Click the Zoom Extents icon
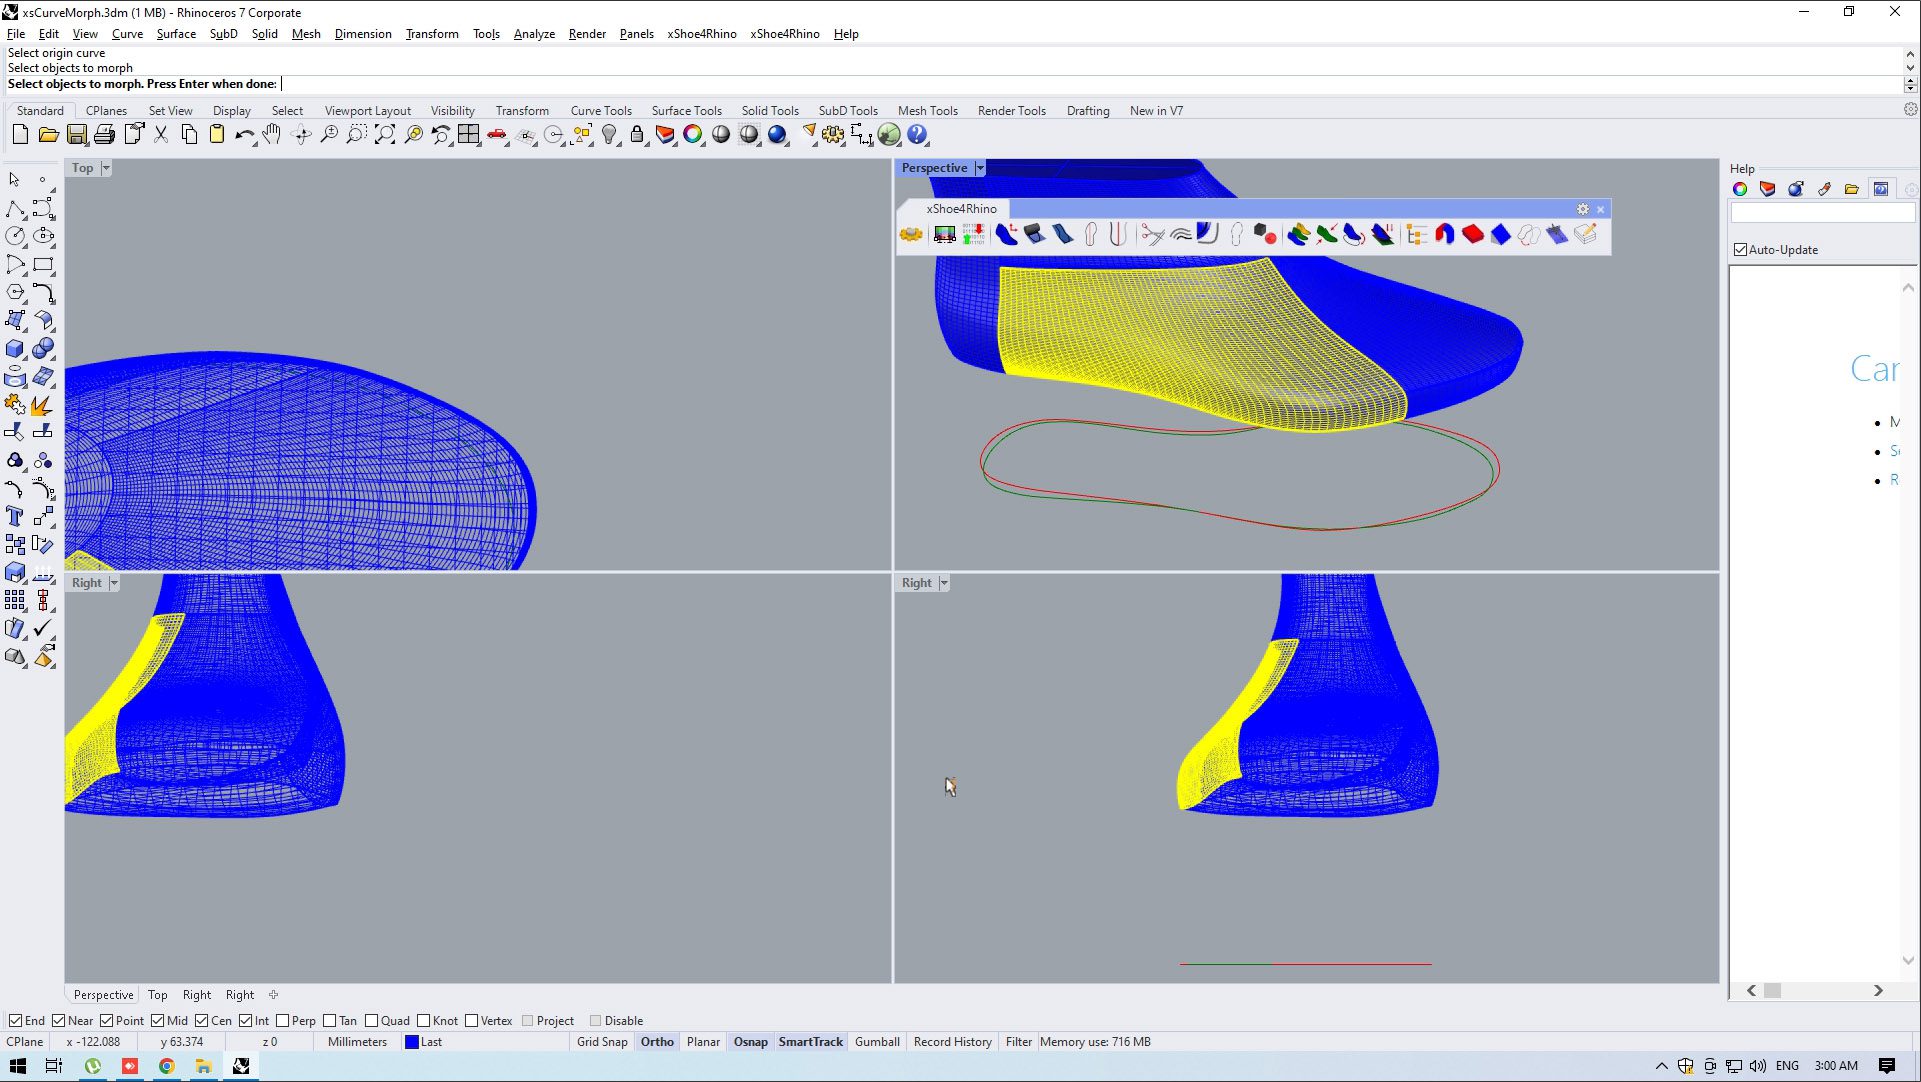Image resolution: width=1921 pixels, height=1082 pixels. coord(385,135)
